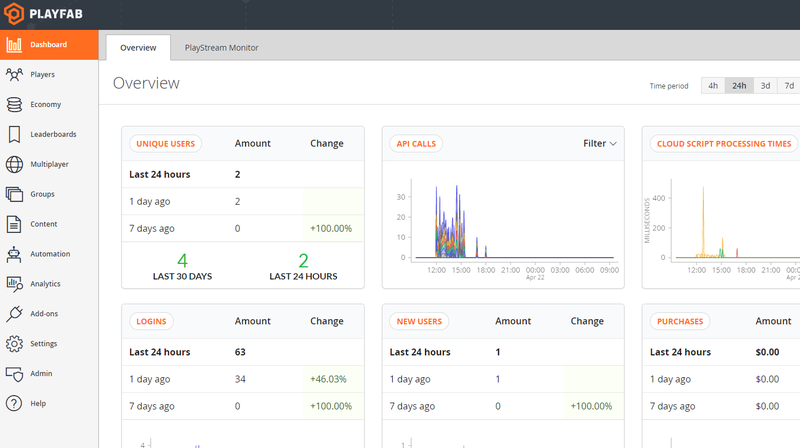
Task: Click the Economy coin stack icon
Action: (x=14, y=105)
